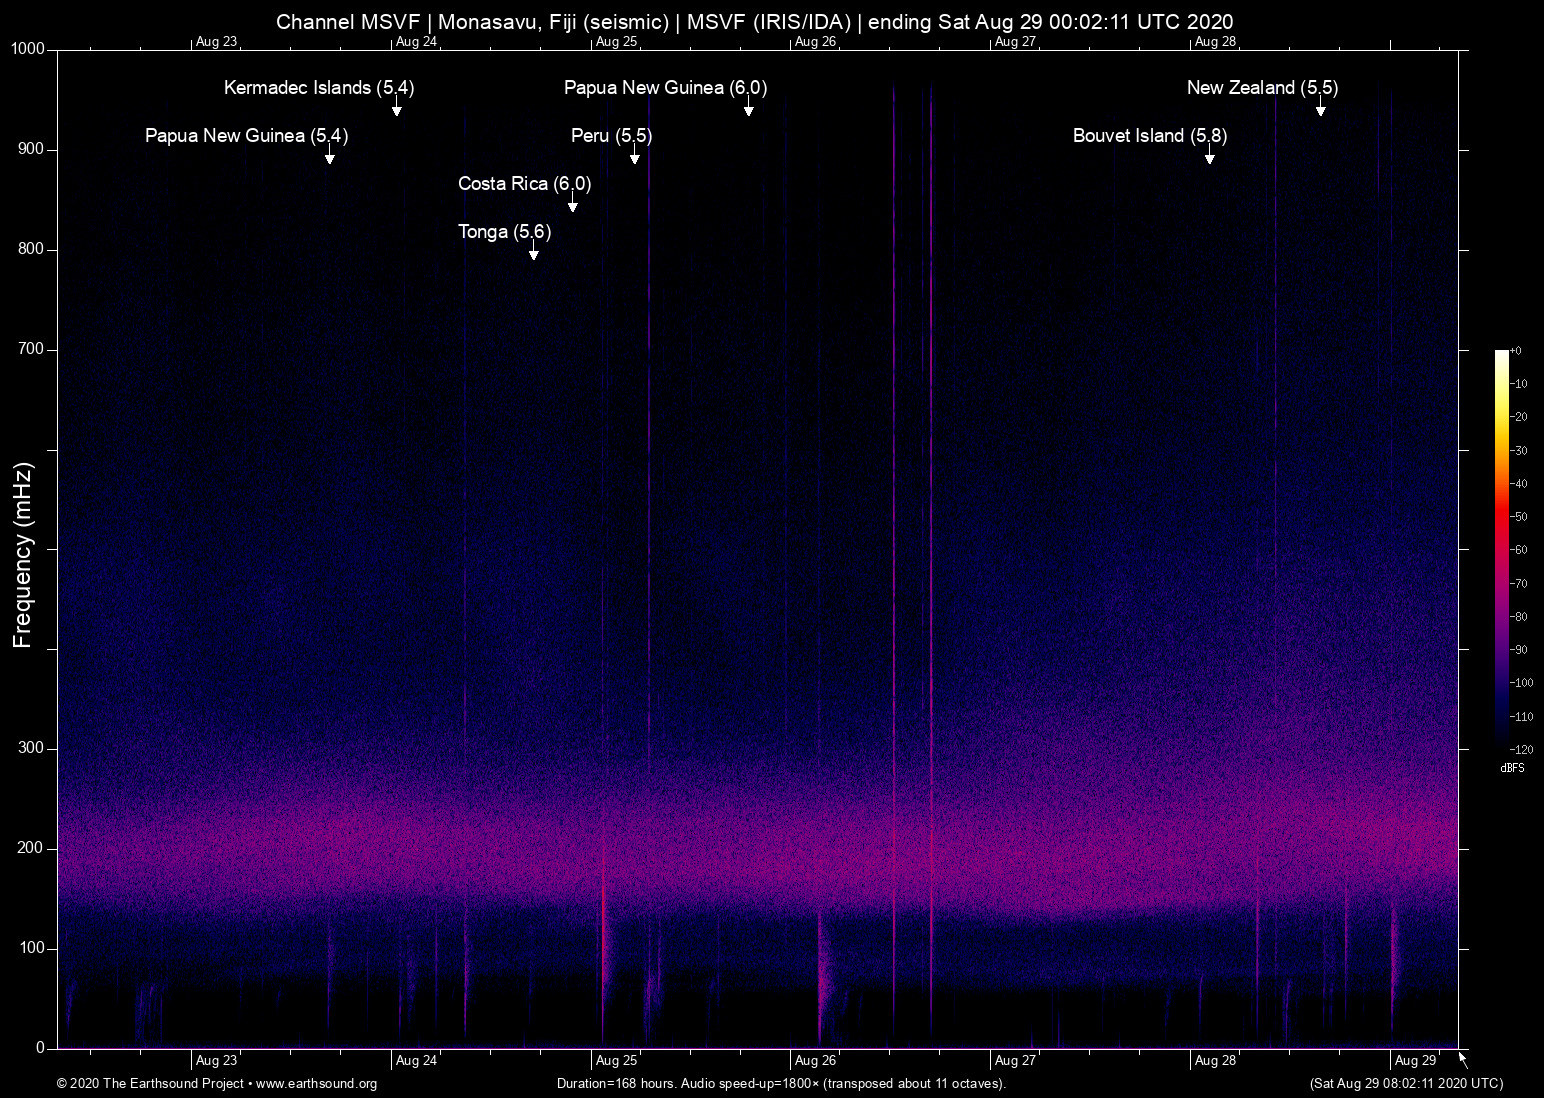Screen dimensions: 1544x1098
Task: Click the Tonga (5.6) earthquake annotation
Action: point(503,232)
